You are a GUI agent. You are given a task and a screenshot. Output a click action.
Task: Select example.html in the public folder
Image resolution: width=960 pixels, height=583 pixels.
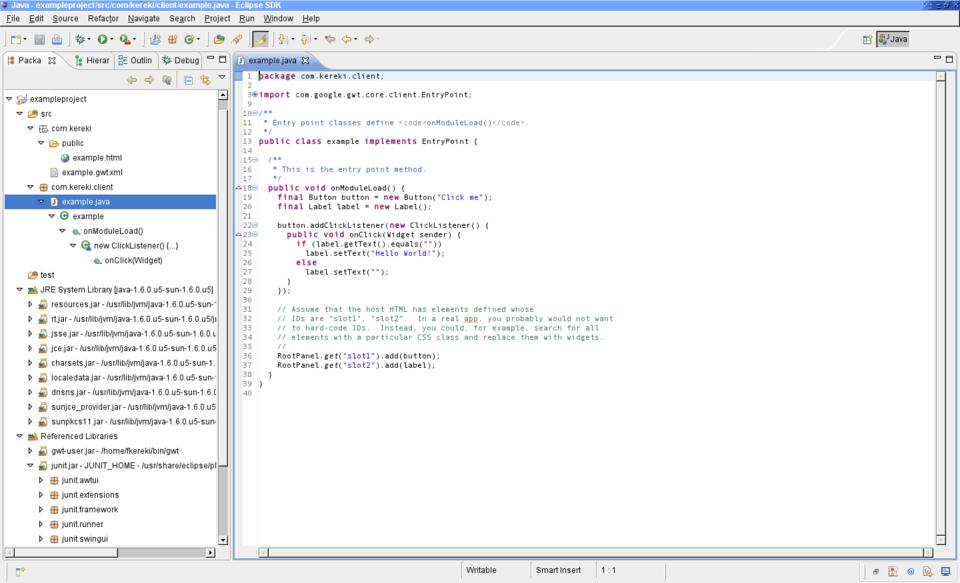[96, 158]
